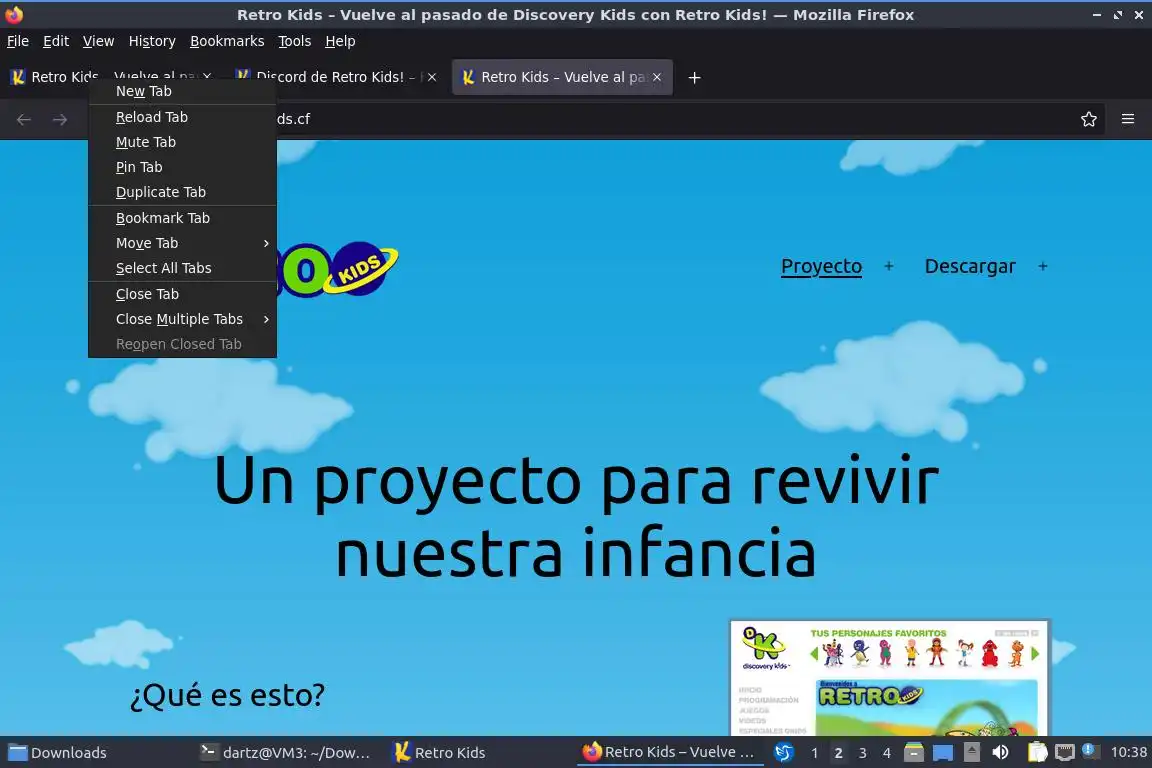Switch to the dartz@VM3 terminal in taskbar
Viewport: 1152px width, 768px height.
[287, 753]
